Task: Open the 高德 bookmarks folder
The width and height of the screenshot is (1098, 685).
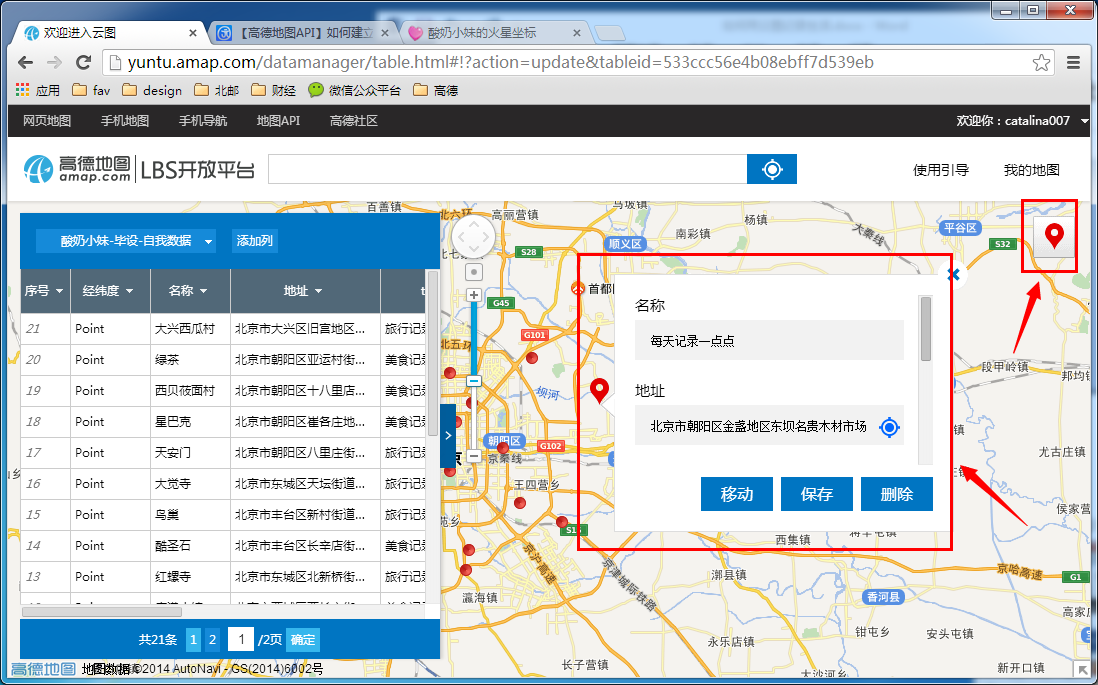Action: tap(436, 90)
